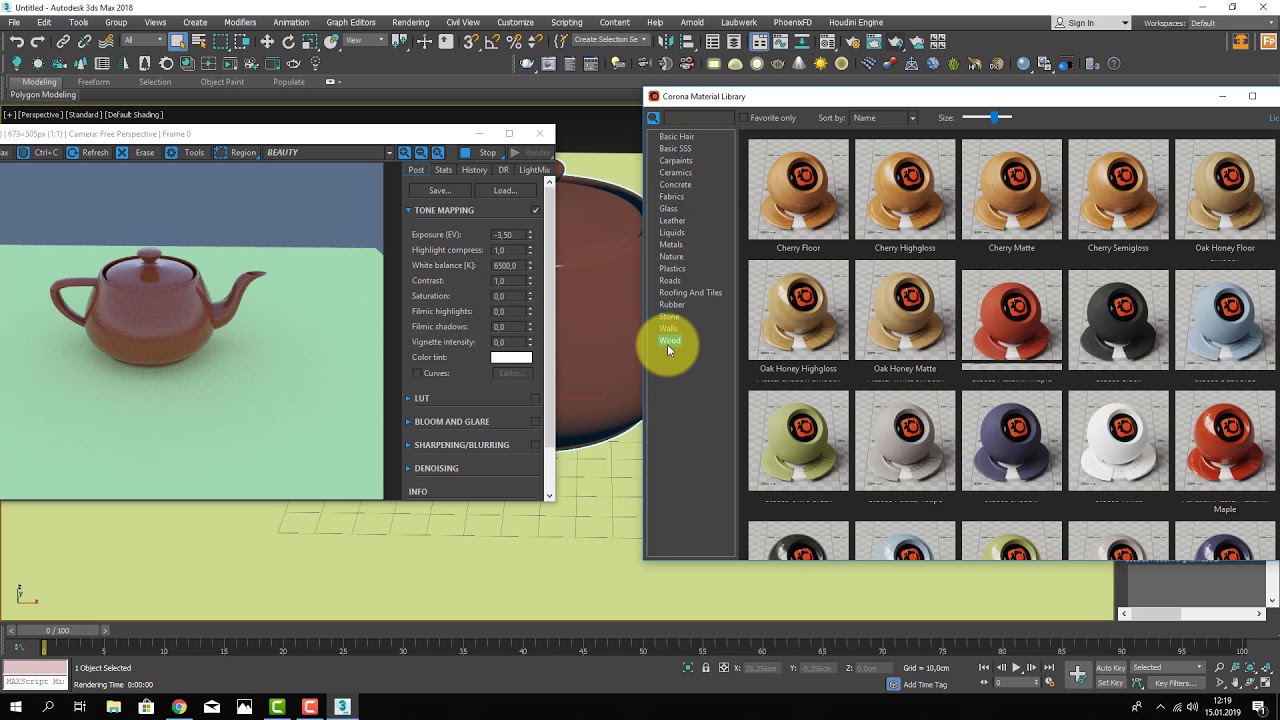Tick the Curves checkbox
Screen dimensions: 1280x720
(x=417, y=373)
